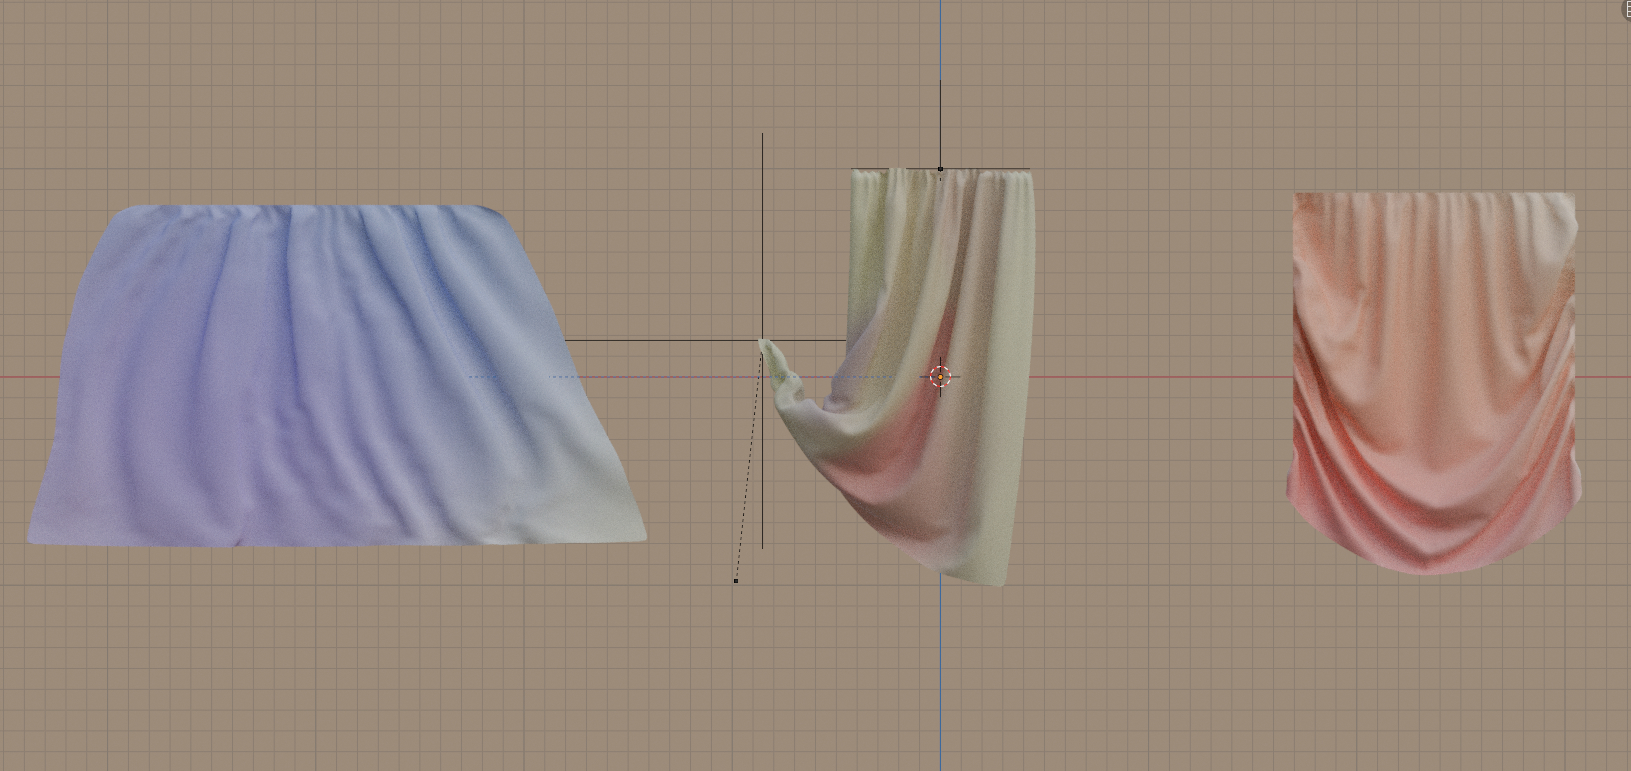Select the black dot atop the middle curtain
Viewport: 1631px width, 771px height.
click(x=940, y=169)
